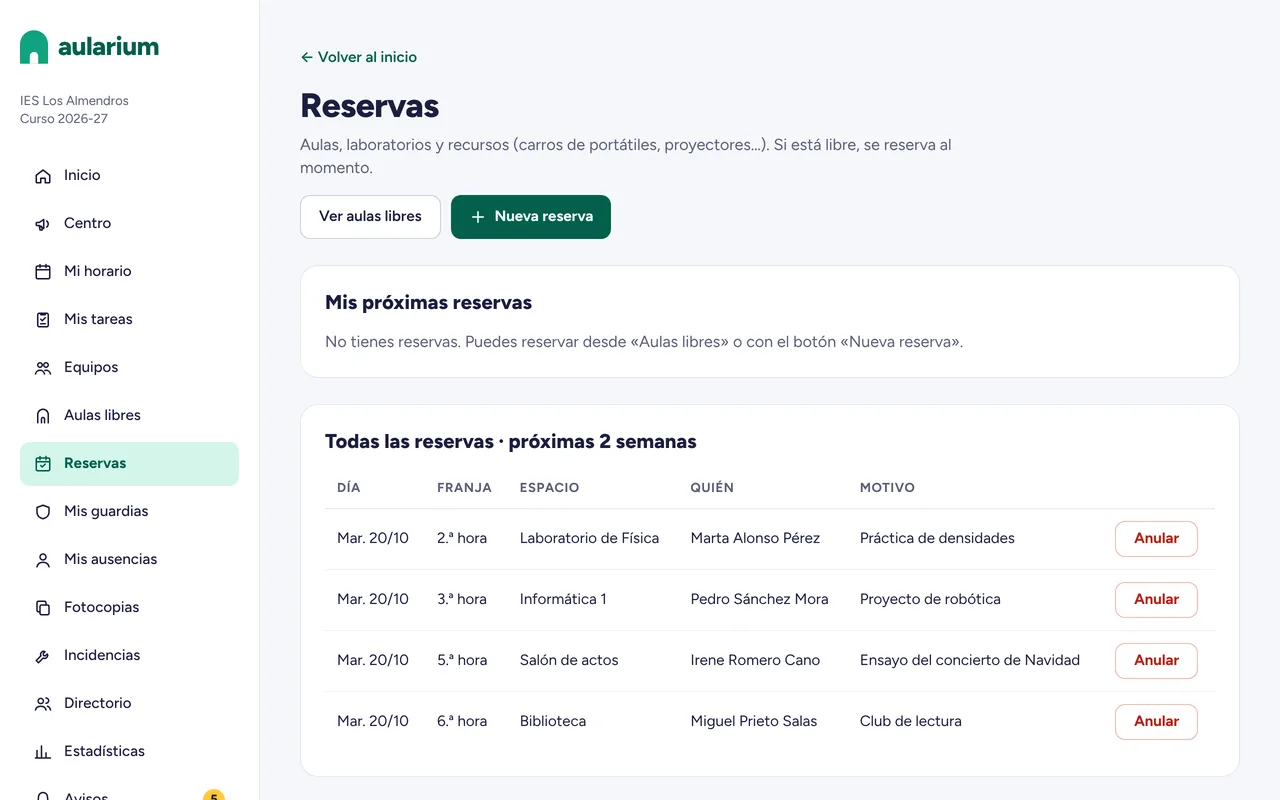Viewport: 1280px width, 800px height.
Task: Navigate to Aulas libres in sidebar
Action: pyautogui.click(x=129, y=416)
